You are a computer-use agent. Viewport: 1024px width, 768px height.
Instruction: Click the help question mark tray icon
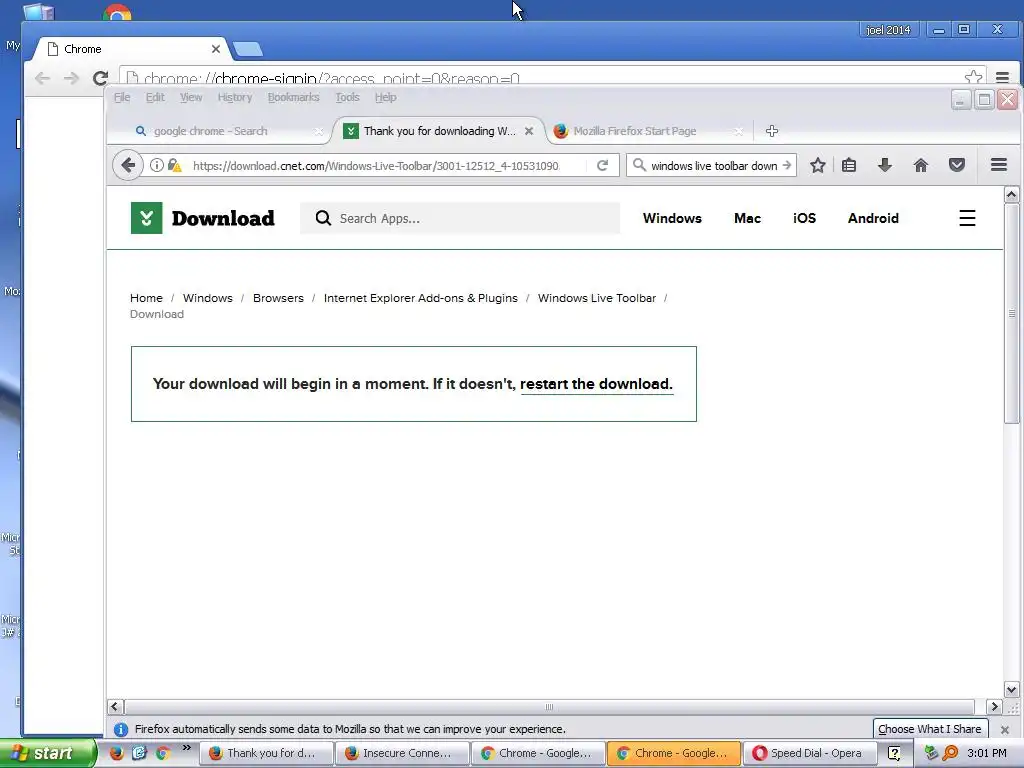tap(895, 753)
